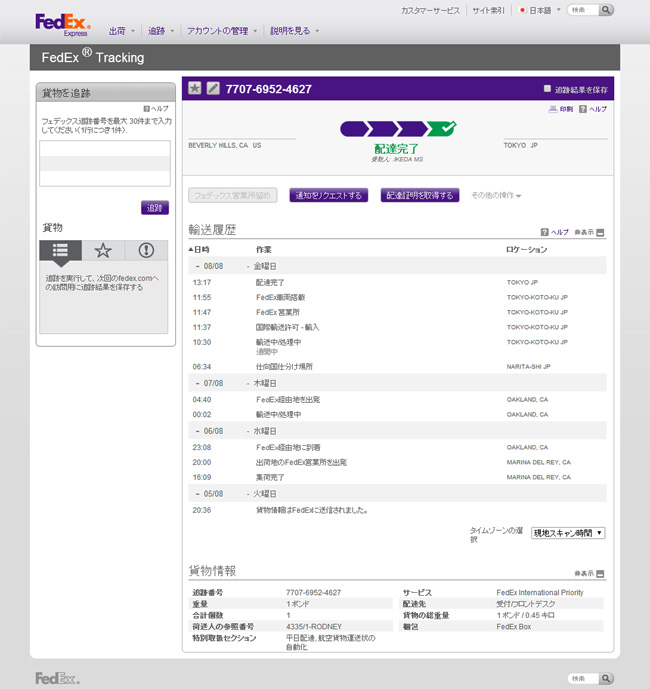Collapse the 06/08 水曜日 date group
The height and width of the screenshot is (689, 650).
[197, 431]
